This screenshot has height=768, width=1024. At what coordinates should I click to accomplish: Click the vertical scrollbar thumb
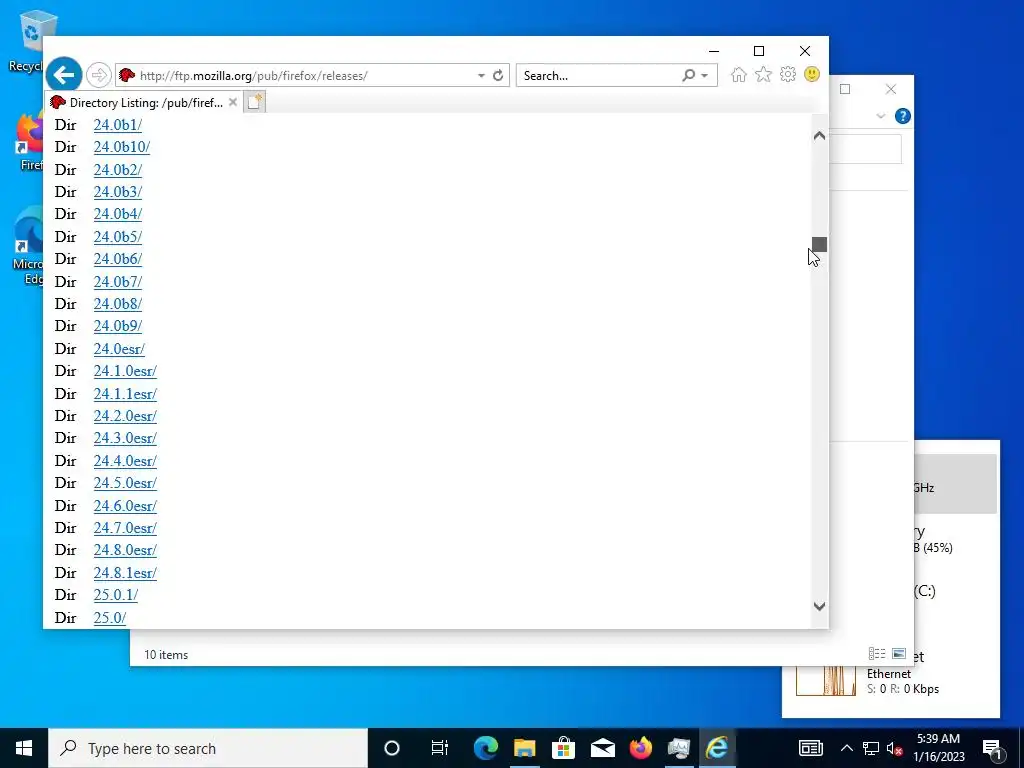coord(819,244)
